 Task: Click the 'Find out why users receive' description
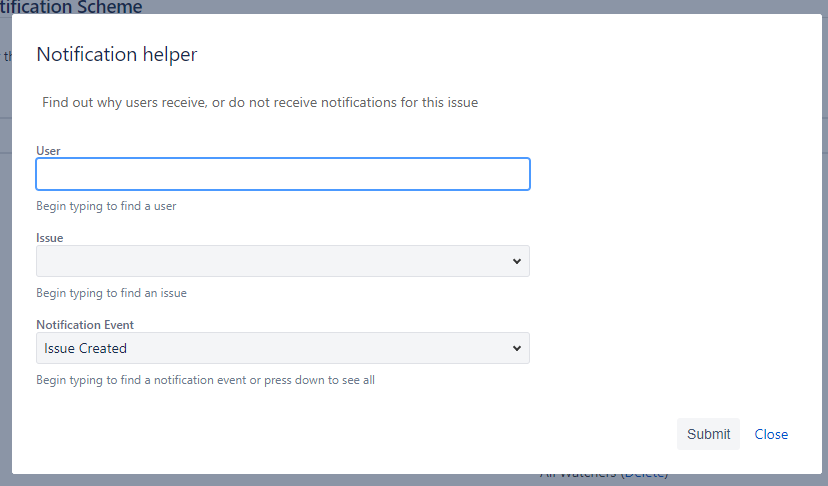tap(260, 102)
